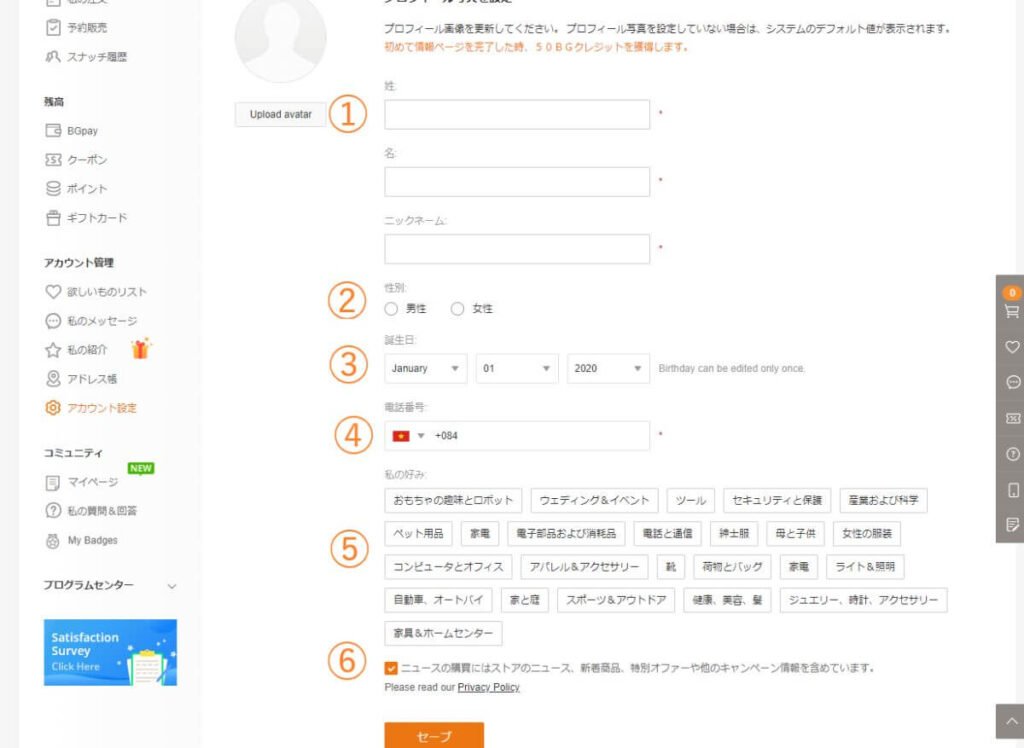1024x748 pixels.
Task: Click the help question icon in right sidebar
Action: [1012, 454]
